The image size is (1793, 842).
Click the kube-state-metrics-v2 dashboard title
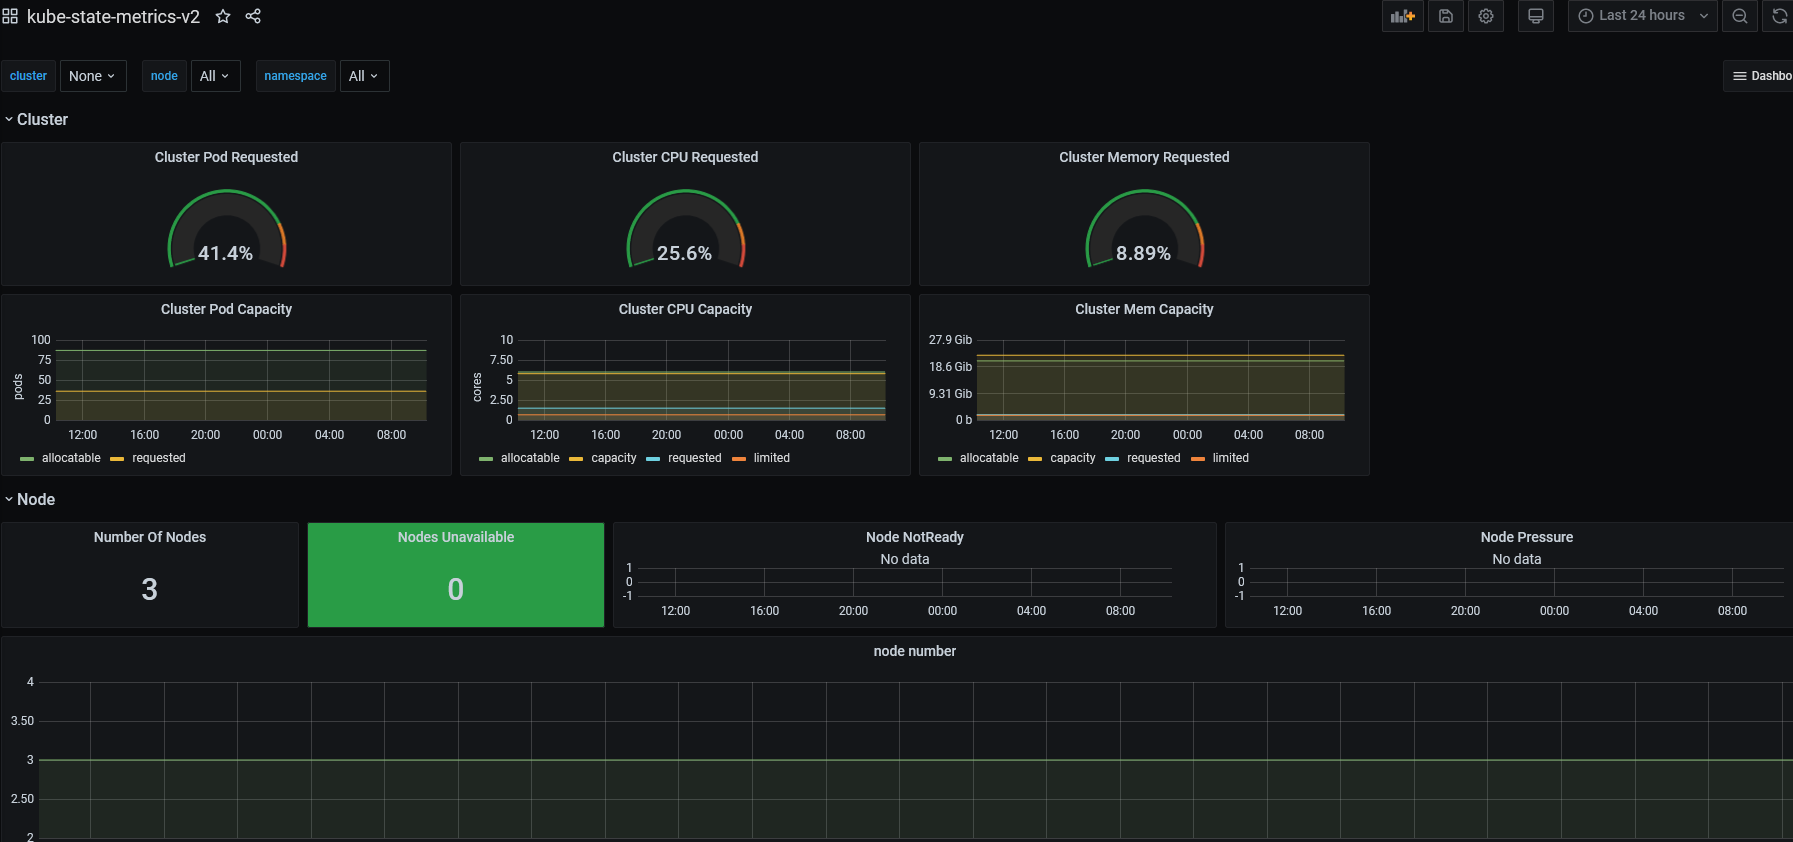click(113, 17)
